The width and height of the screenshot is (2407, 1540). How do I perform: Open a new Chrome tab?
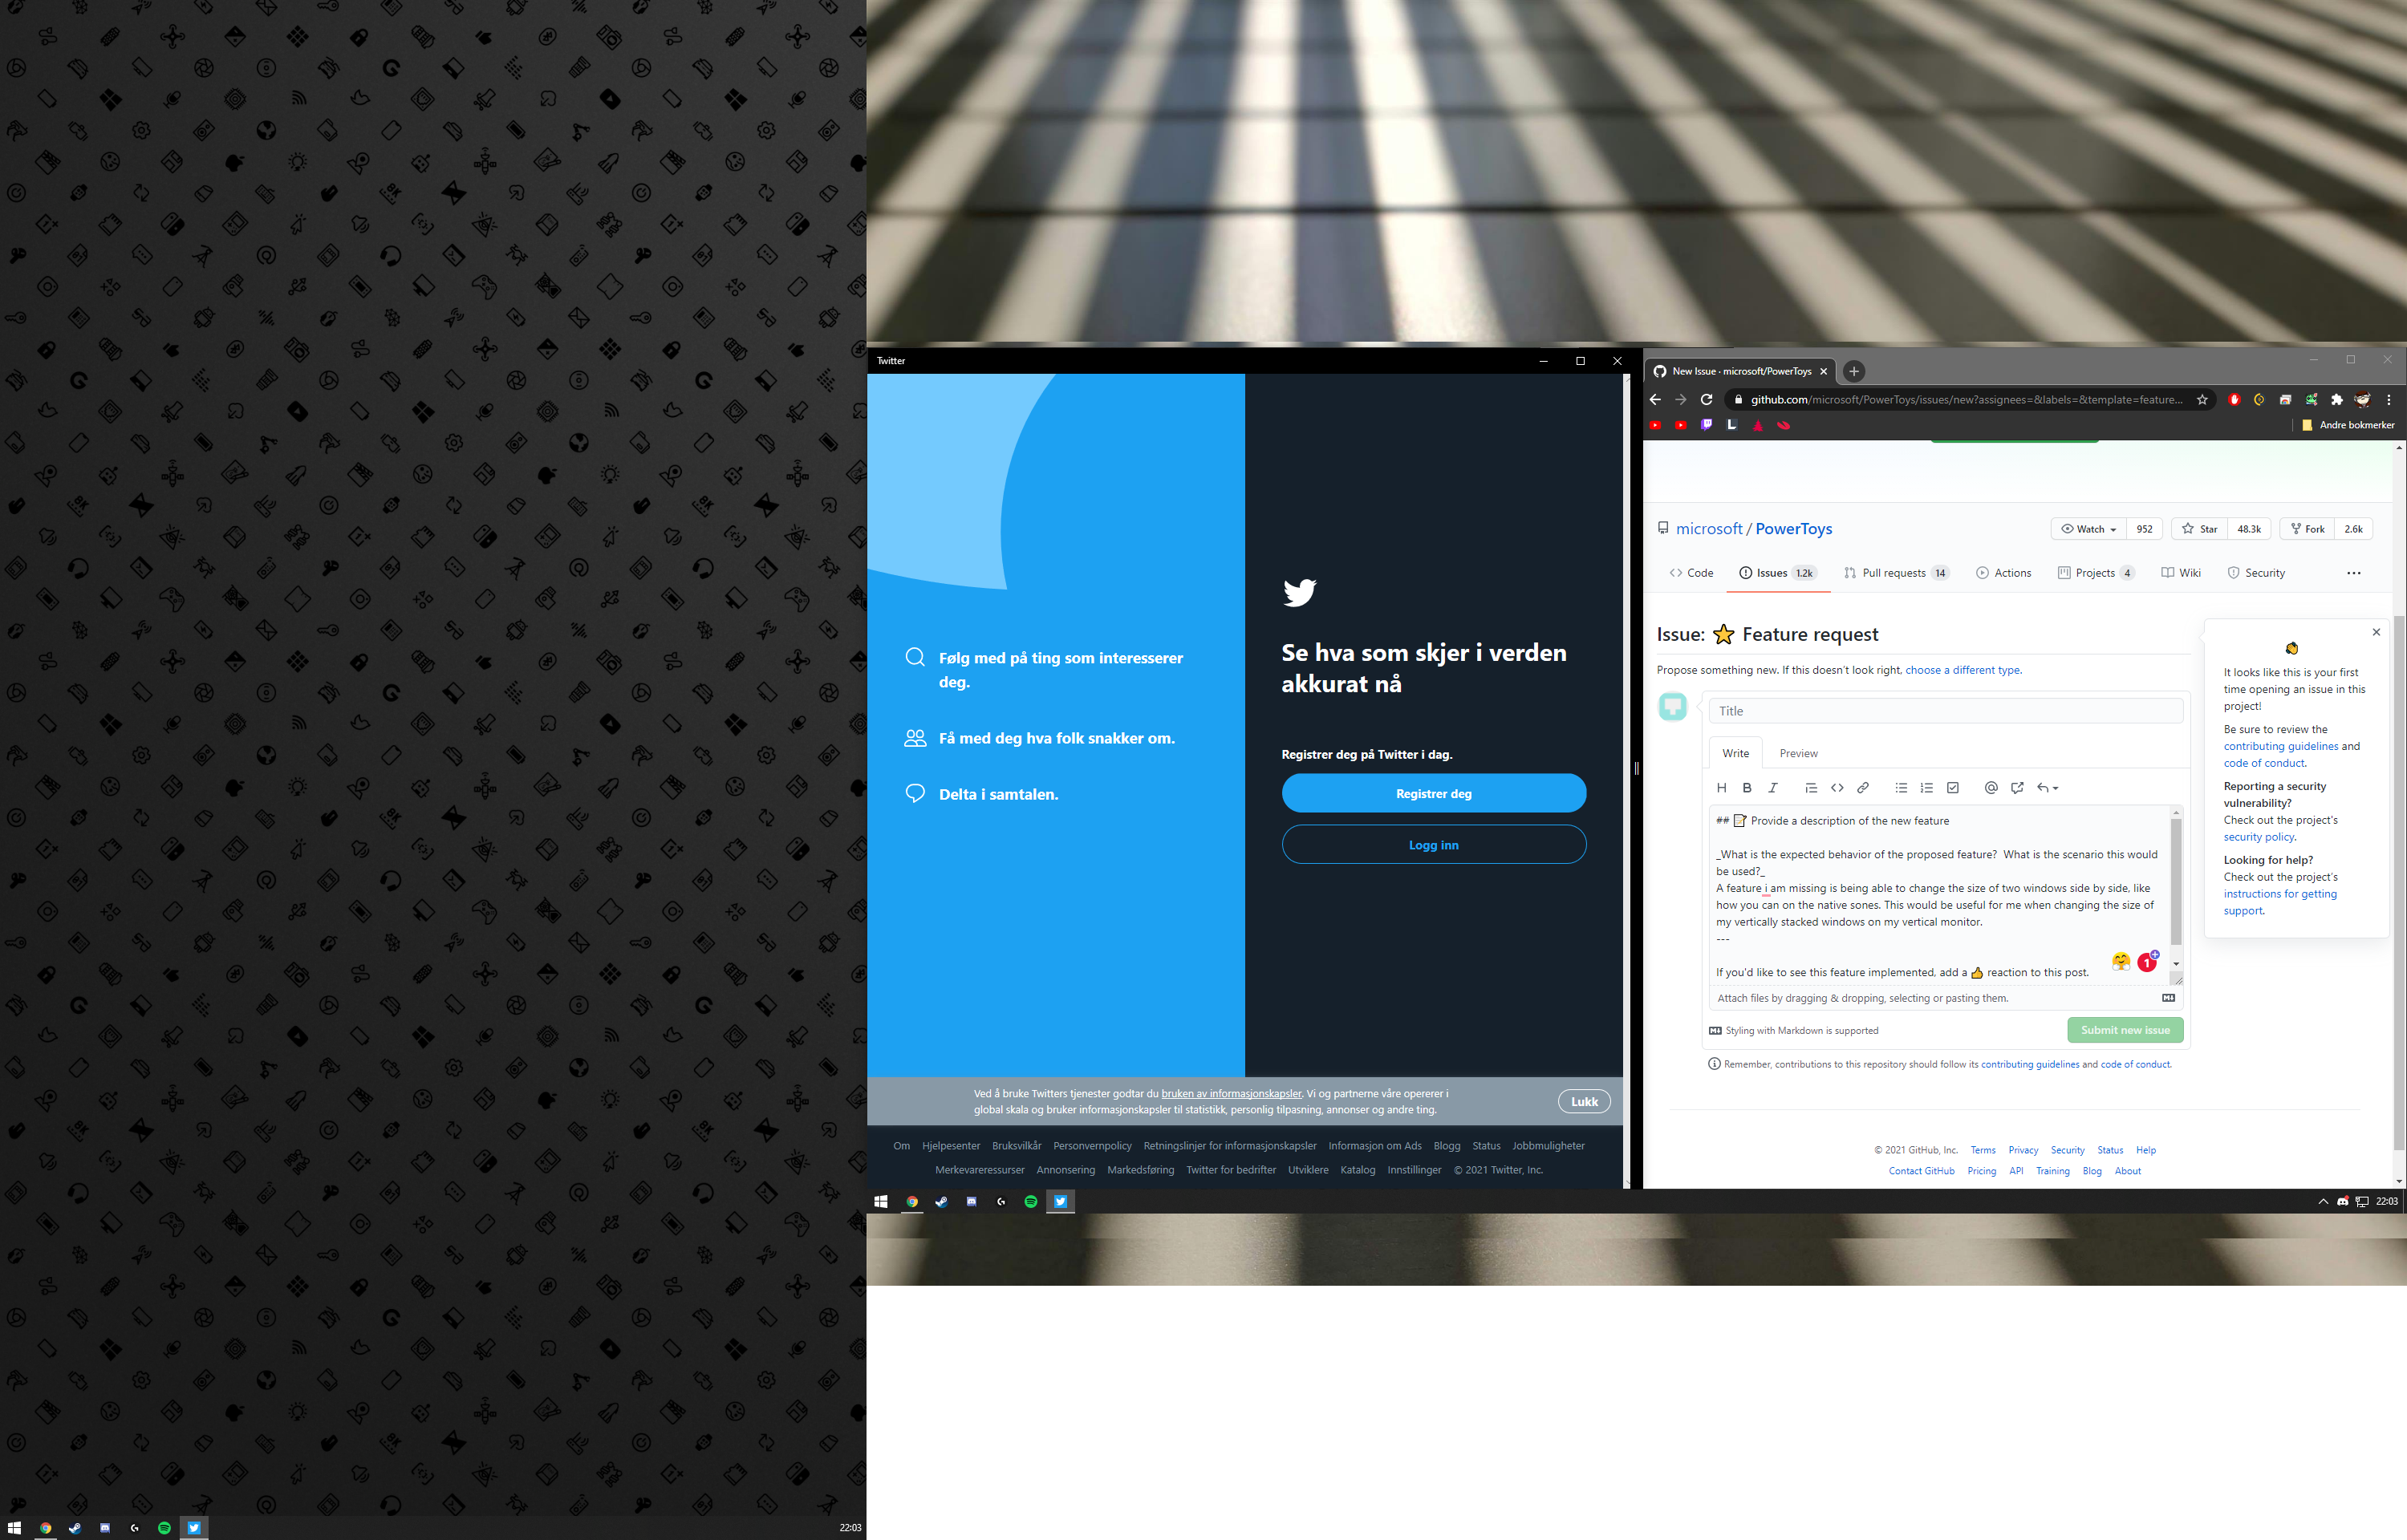pos(1854,372)
